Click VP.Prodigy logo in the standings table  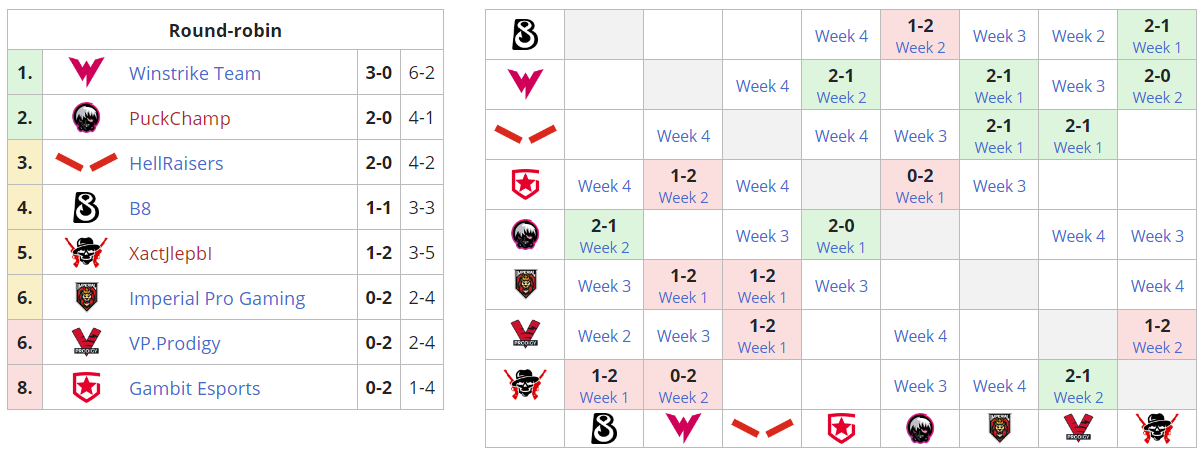click(x=86, y=343)
